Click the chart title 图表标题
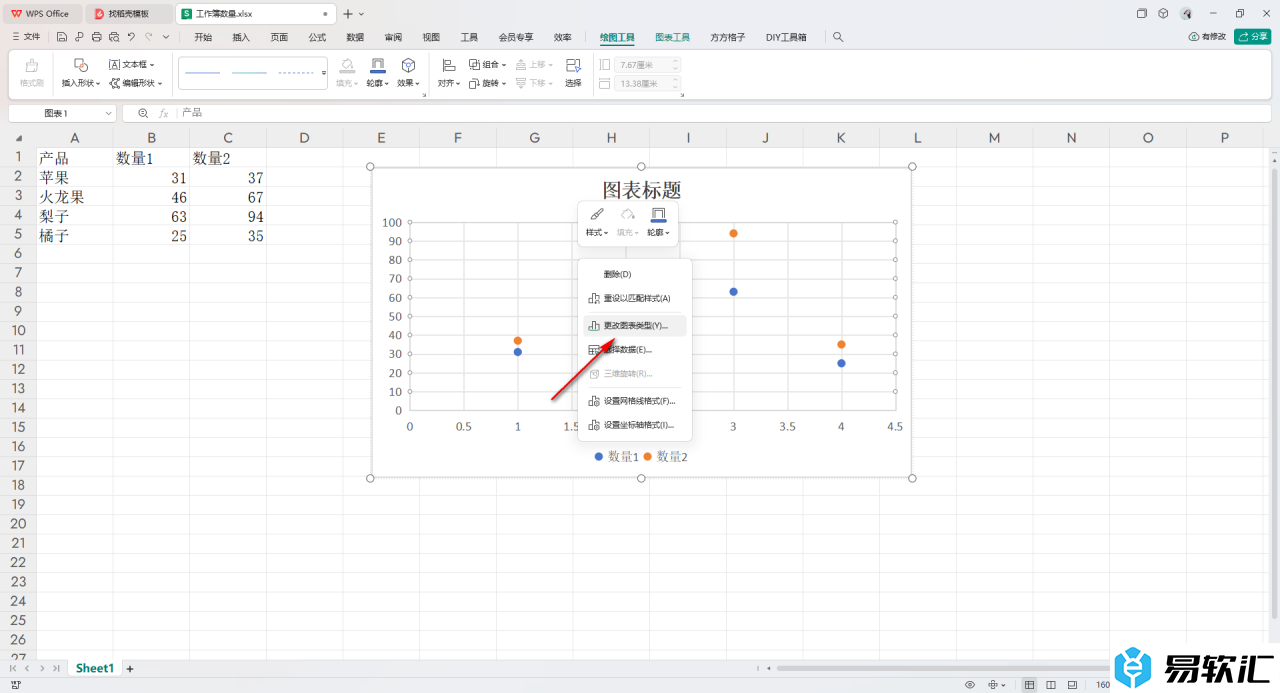Viewport: 1280px width, 693px height. [x=641, y=191]
